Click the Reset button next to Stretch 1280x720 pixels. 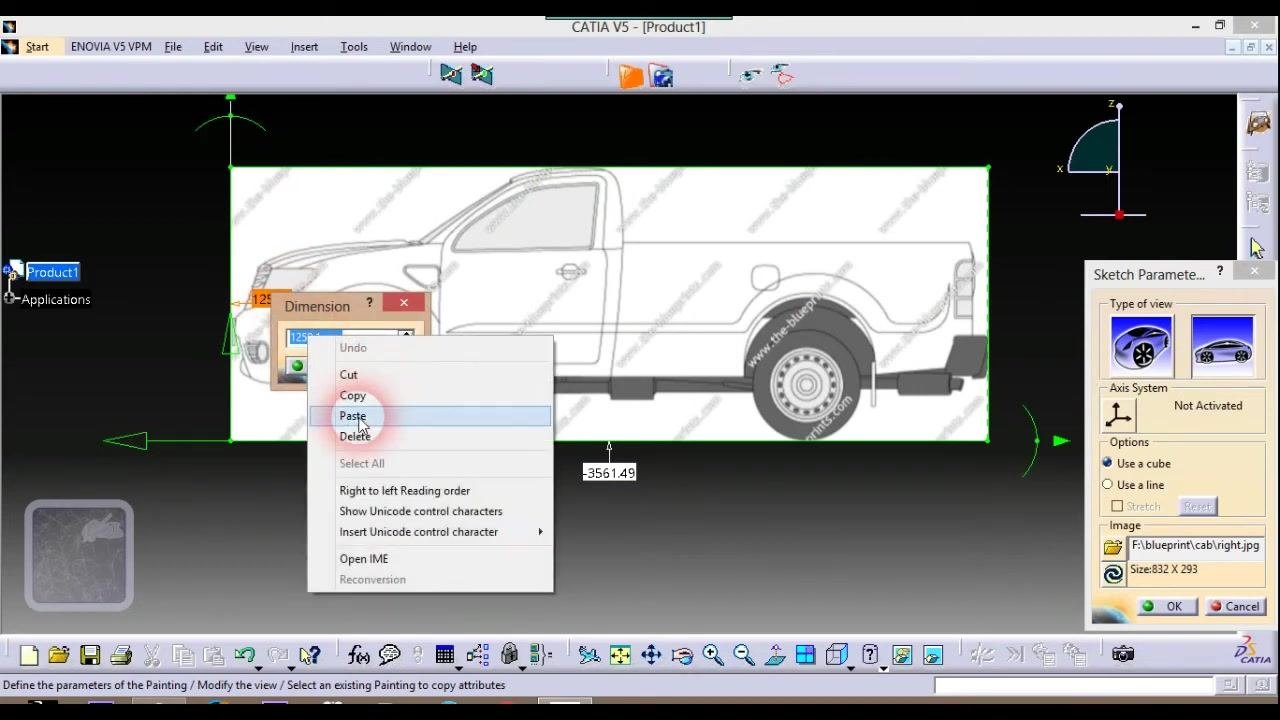point(1198,506)
